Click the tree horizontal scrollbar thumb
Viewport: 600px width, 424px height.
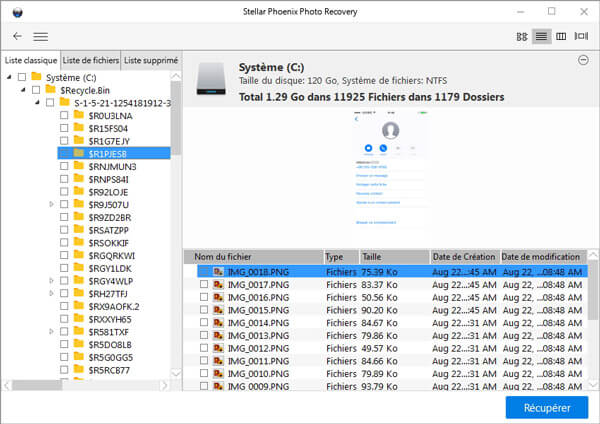click(37, 385)
